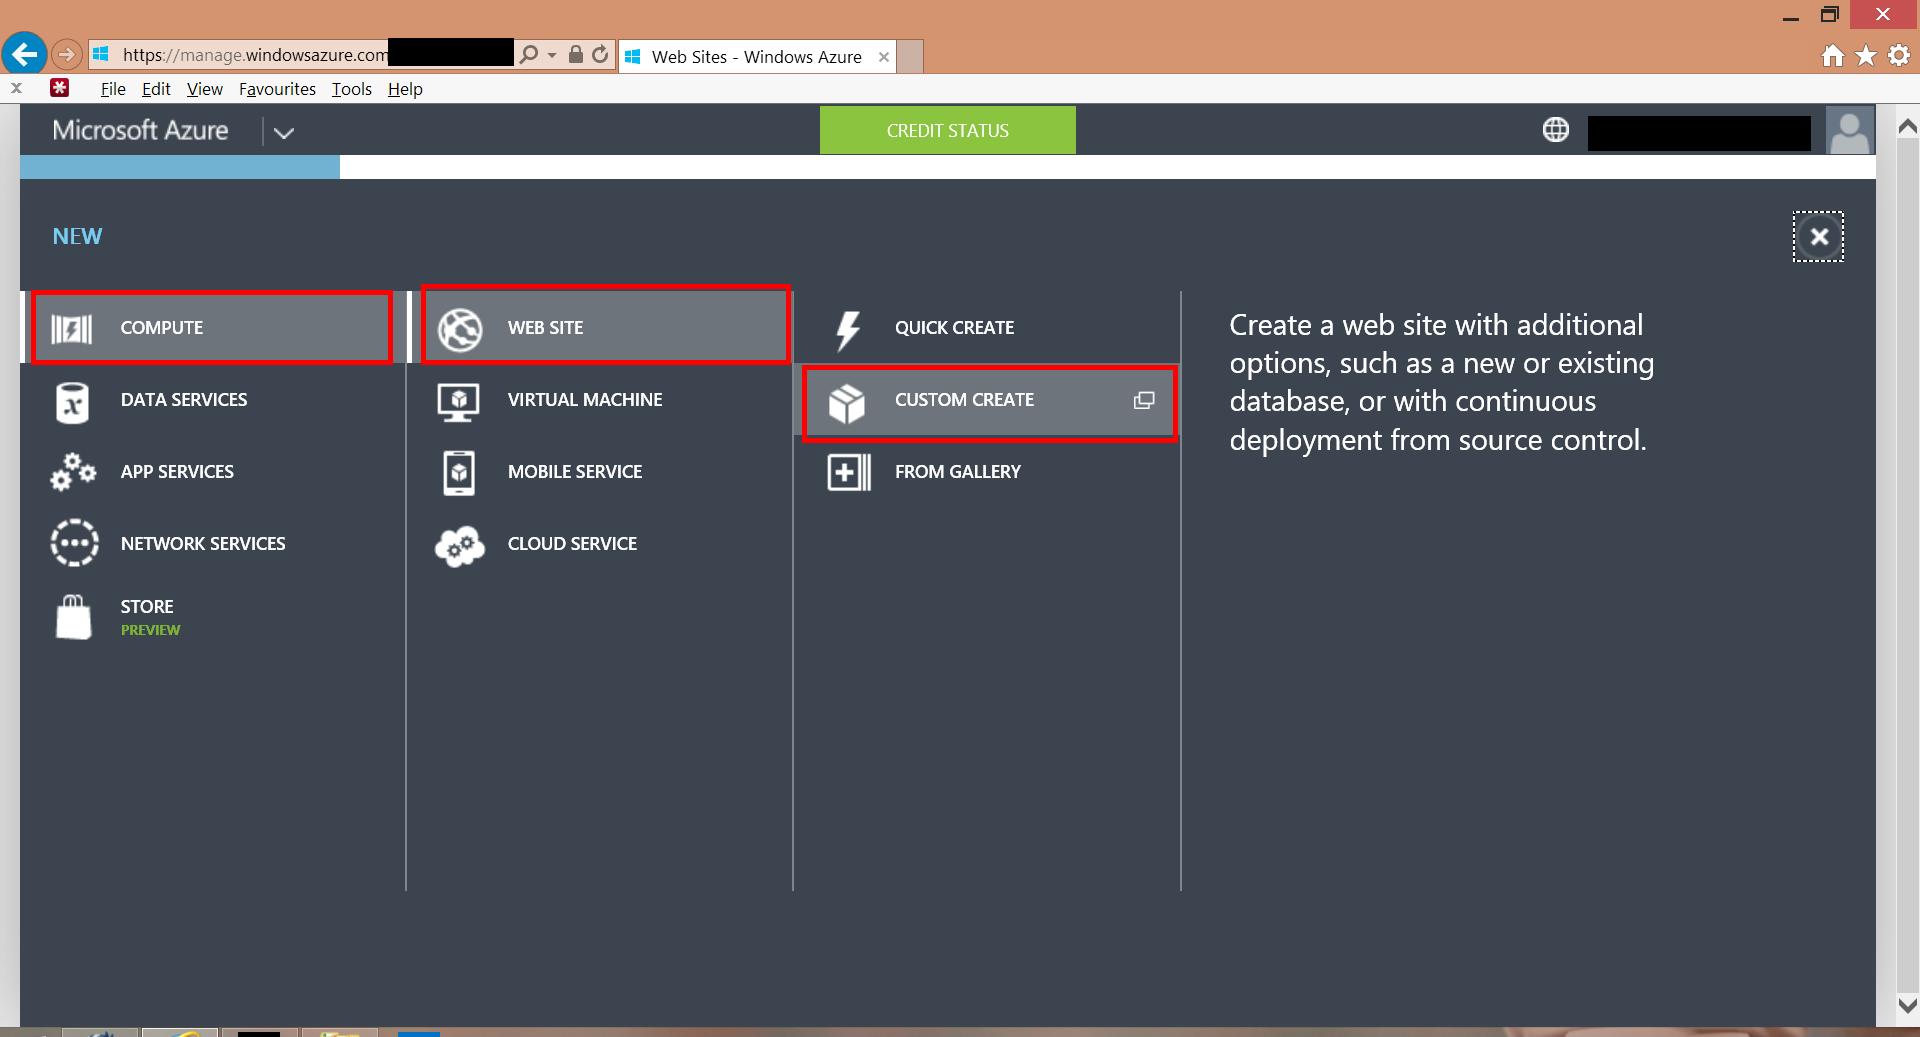Expand the Microsoft Azure header chevron
The height and width of the screenshot is (1037, 1920).
[284, 132]
